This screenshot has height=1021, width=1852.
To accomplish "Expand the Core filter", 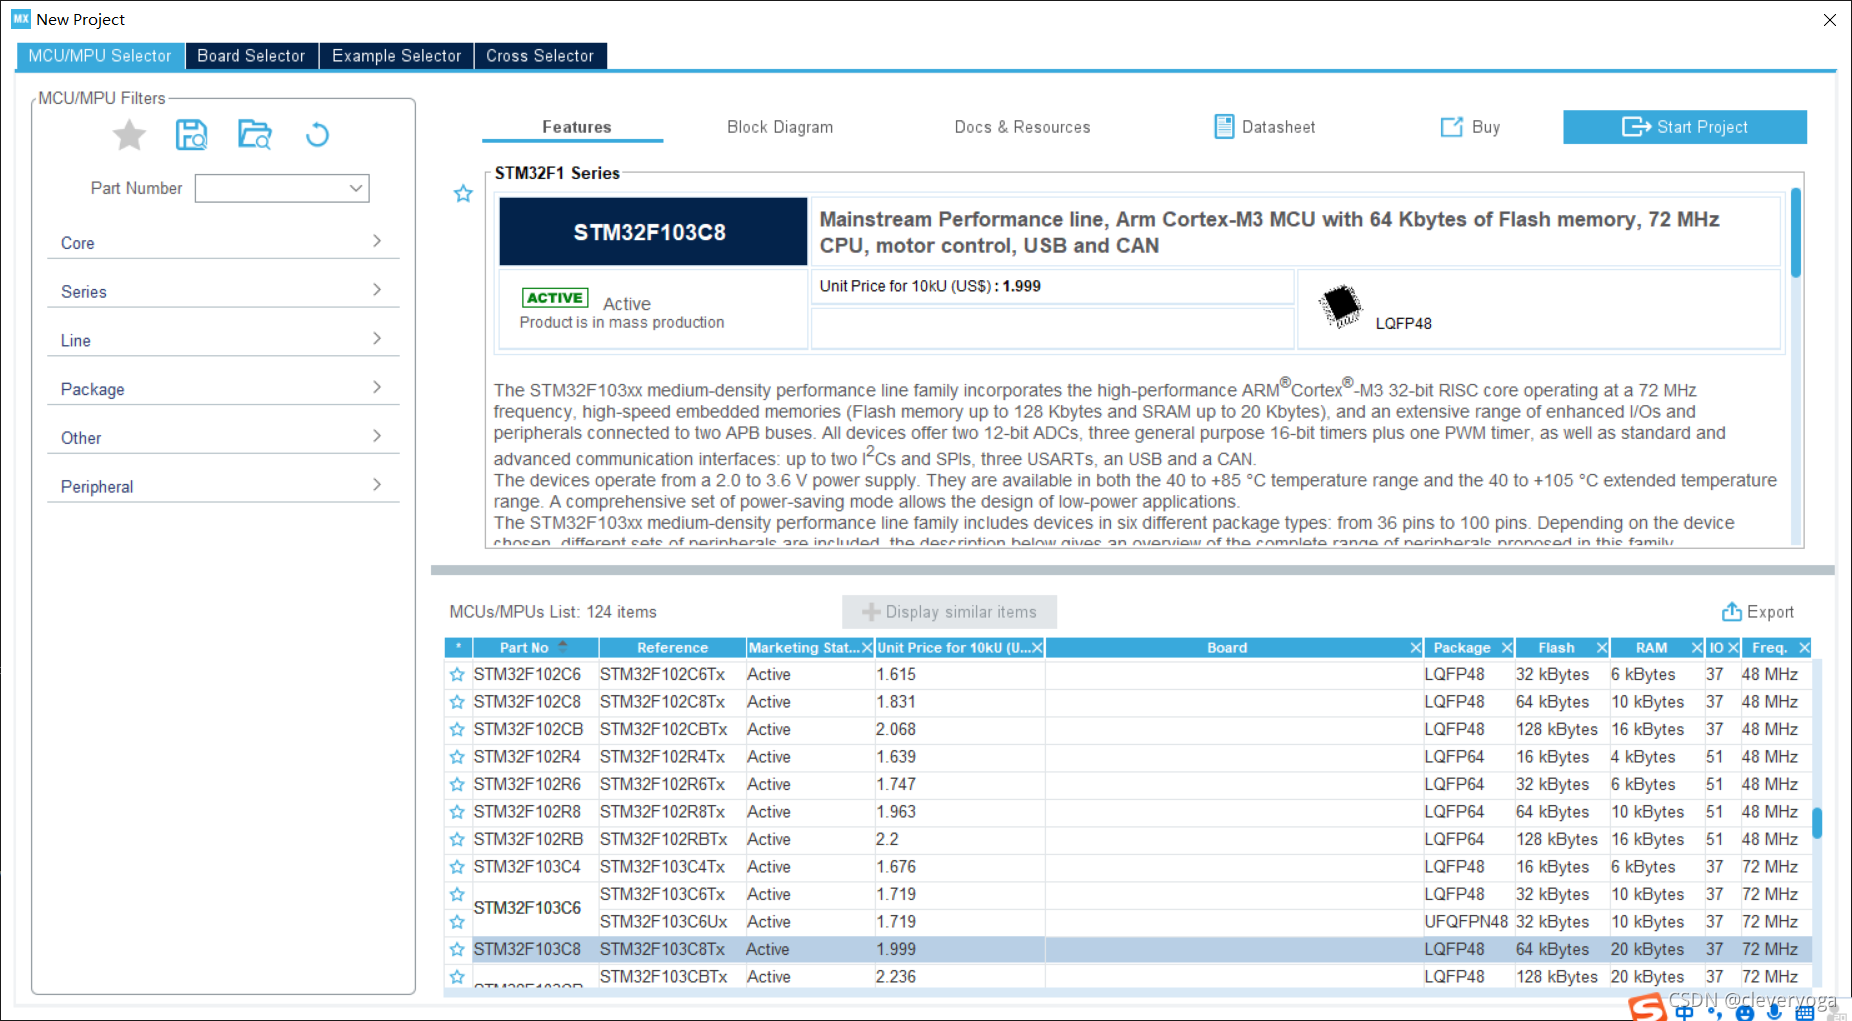I will coord(223,242).
